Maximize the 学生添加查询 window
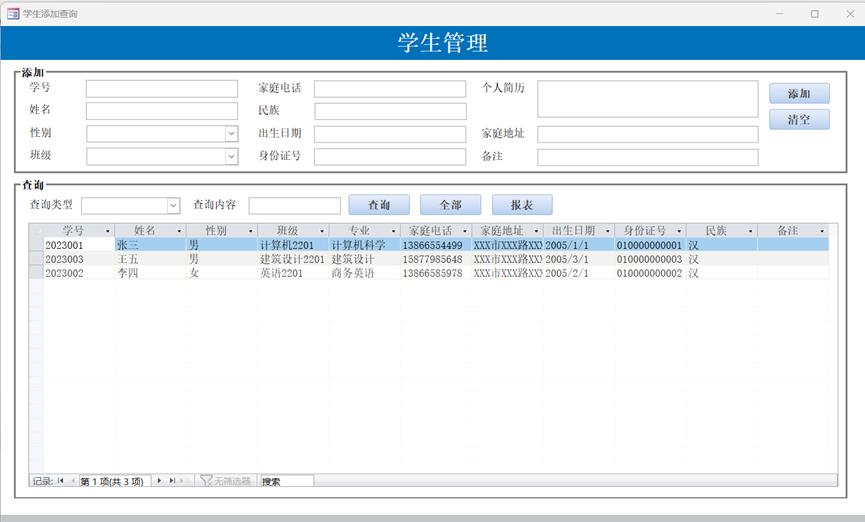 [x=815, y=14]
